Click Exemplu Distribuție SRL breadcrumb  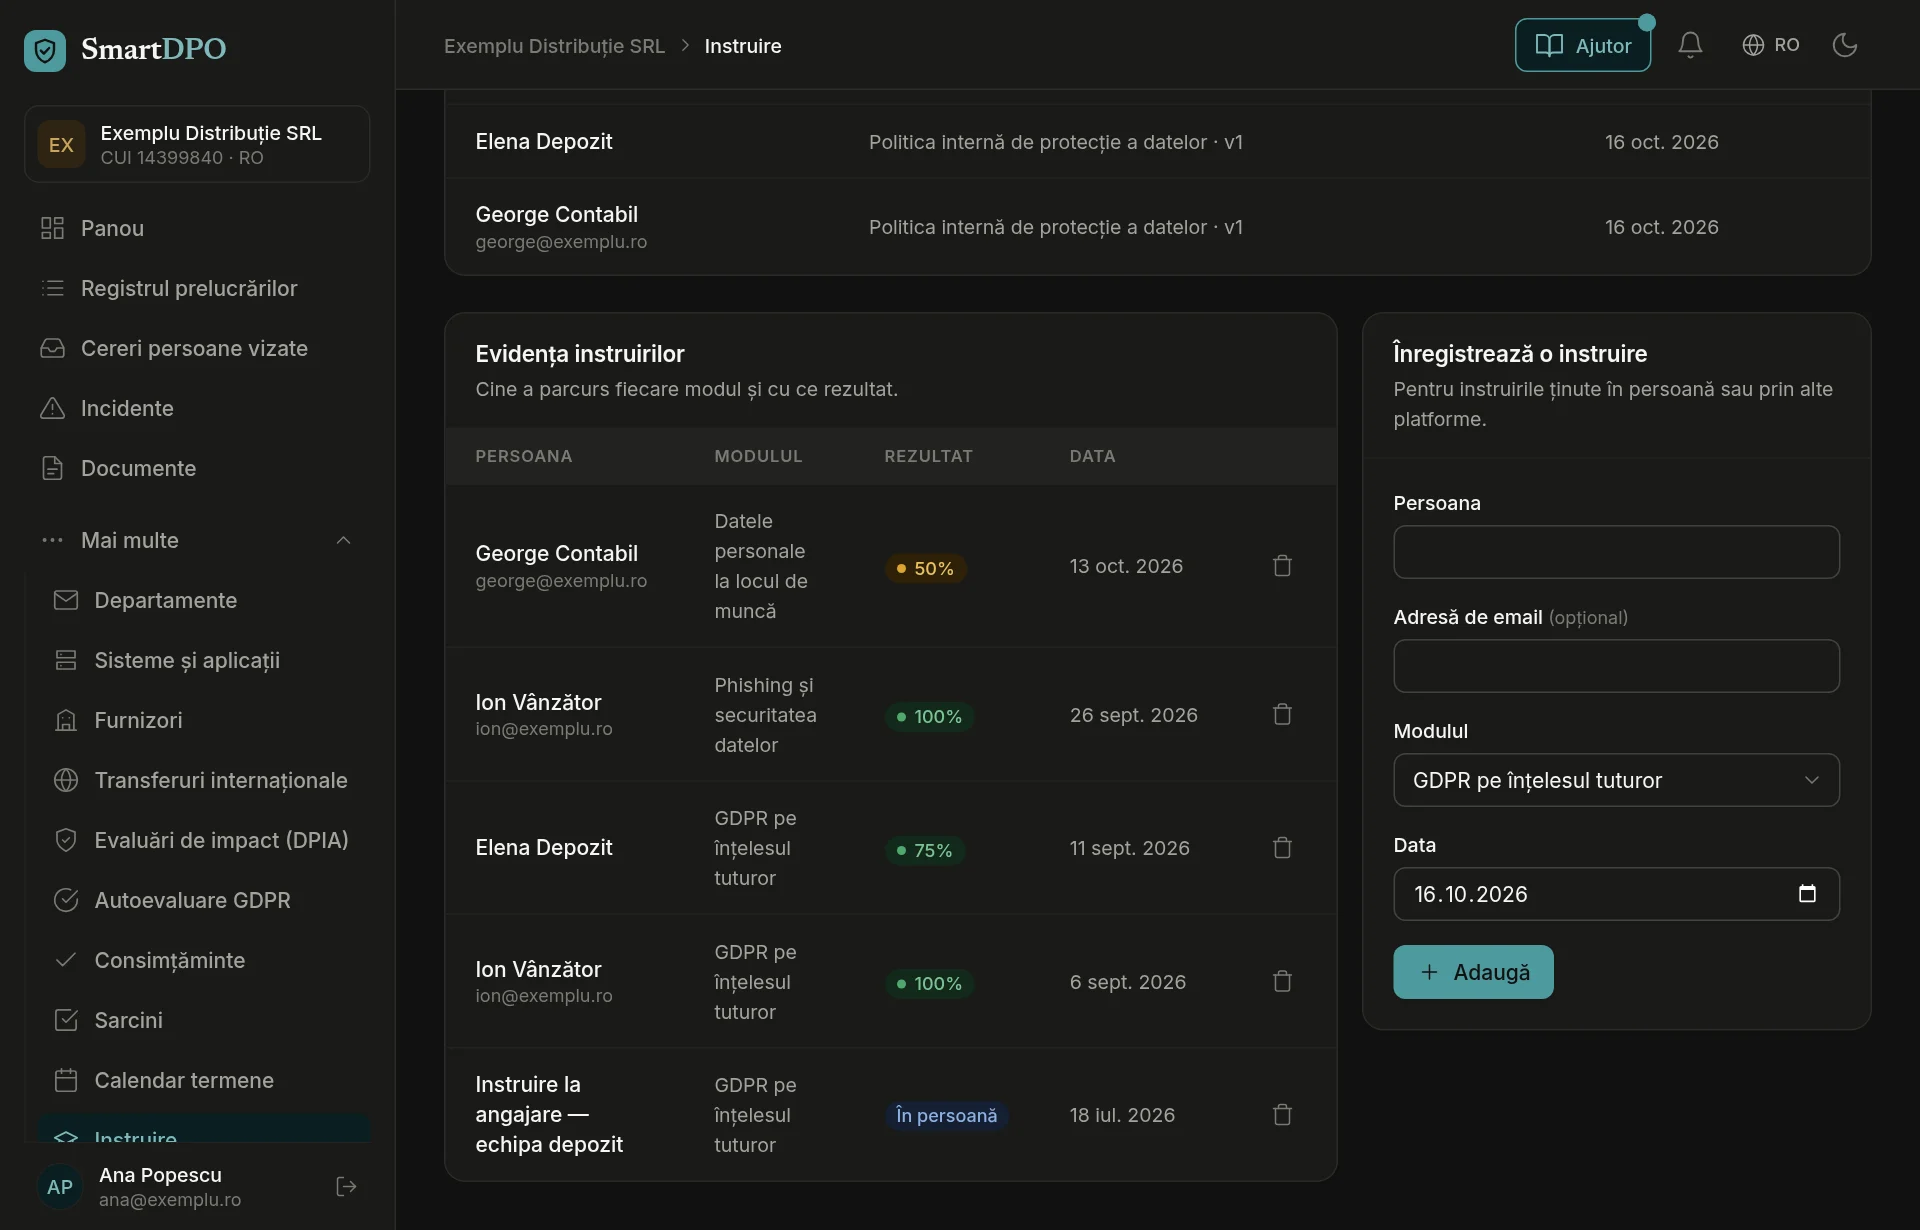(x=554, y=46)
